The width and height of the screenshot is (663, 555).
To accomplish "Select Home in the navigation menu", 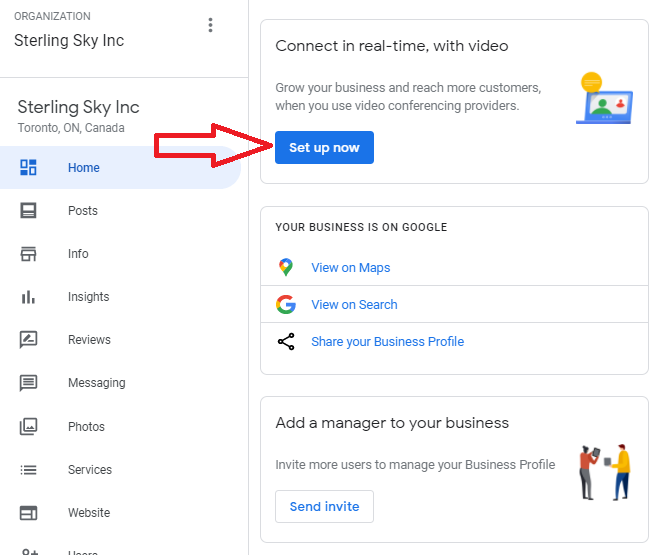I will click(x=120, y=167).
